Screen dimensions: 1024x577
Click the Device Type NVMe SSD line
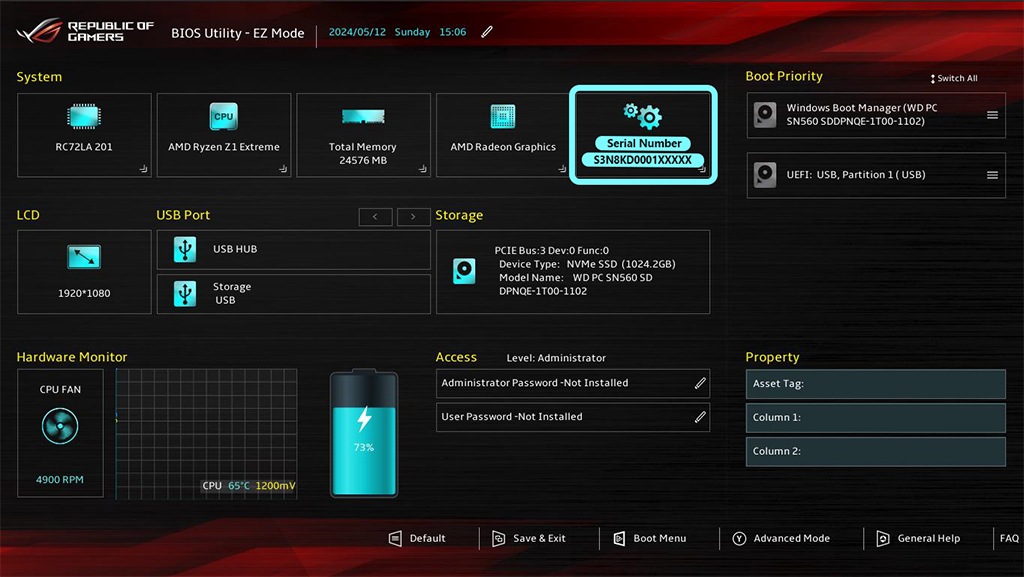pos(587,264)
